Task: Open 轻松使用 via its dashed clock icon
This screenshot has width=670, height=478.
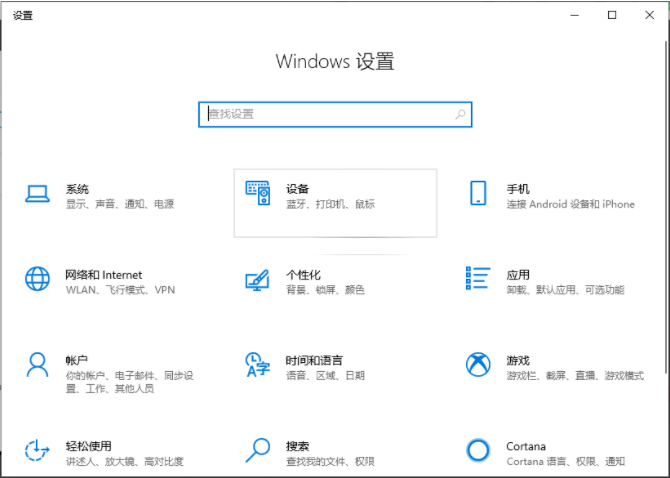Action: coord(37,450)
